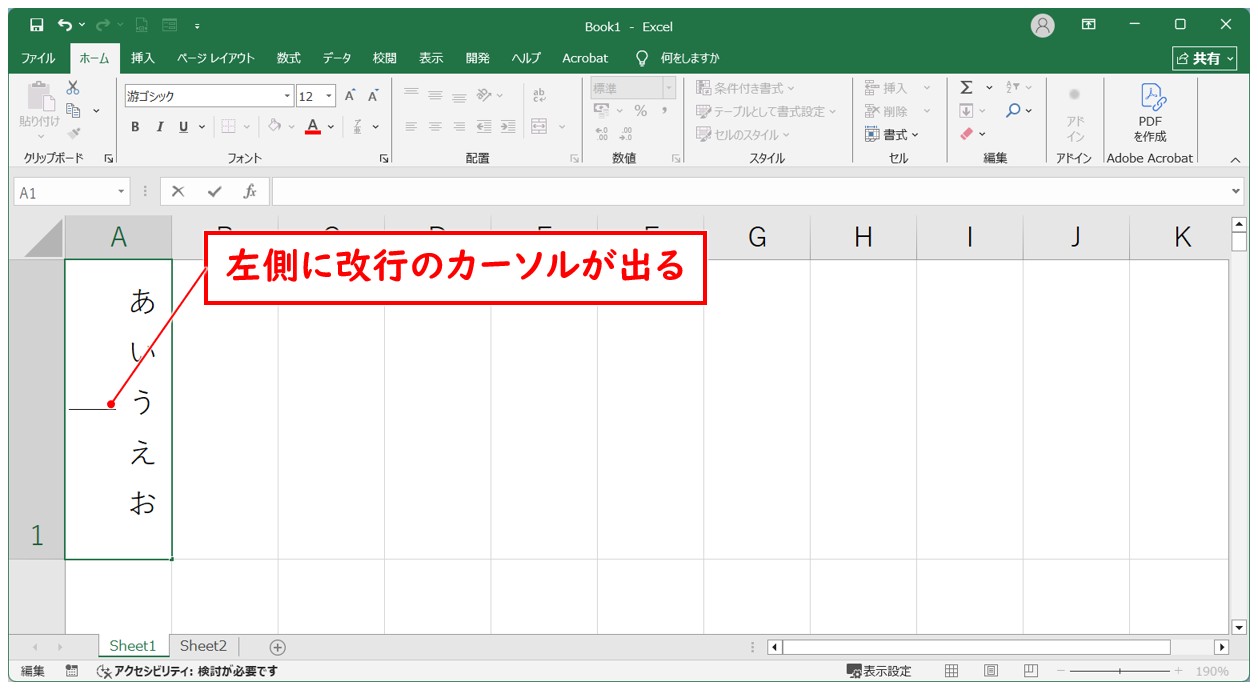
Task: Open the font settings dialog launcher
Action: point(384,158)
